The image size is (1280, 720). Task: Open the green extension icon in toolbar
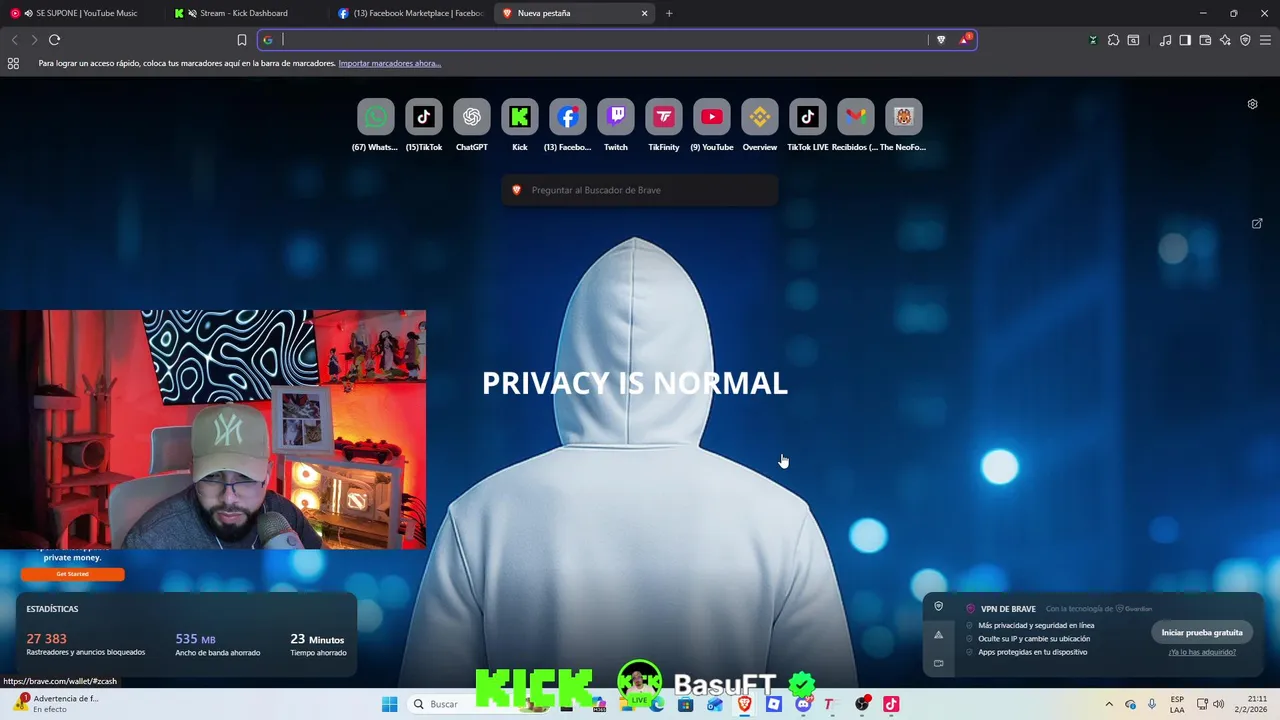(1093, 40)
